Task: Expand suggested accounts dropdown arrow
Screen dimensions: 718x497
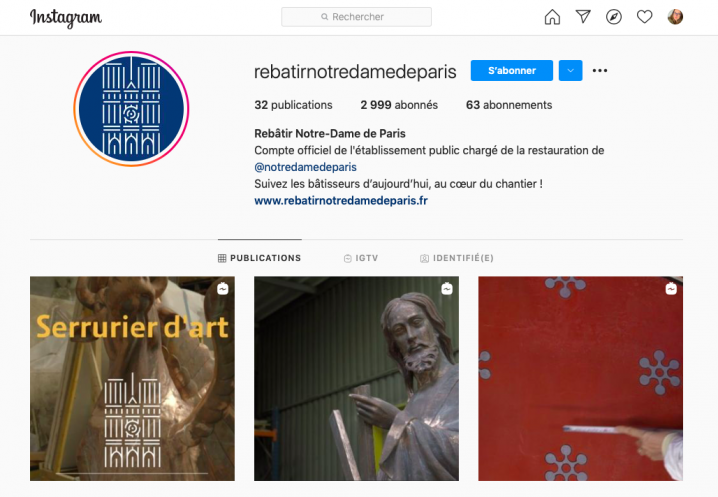Action: (x=571, y=71)
